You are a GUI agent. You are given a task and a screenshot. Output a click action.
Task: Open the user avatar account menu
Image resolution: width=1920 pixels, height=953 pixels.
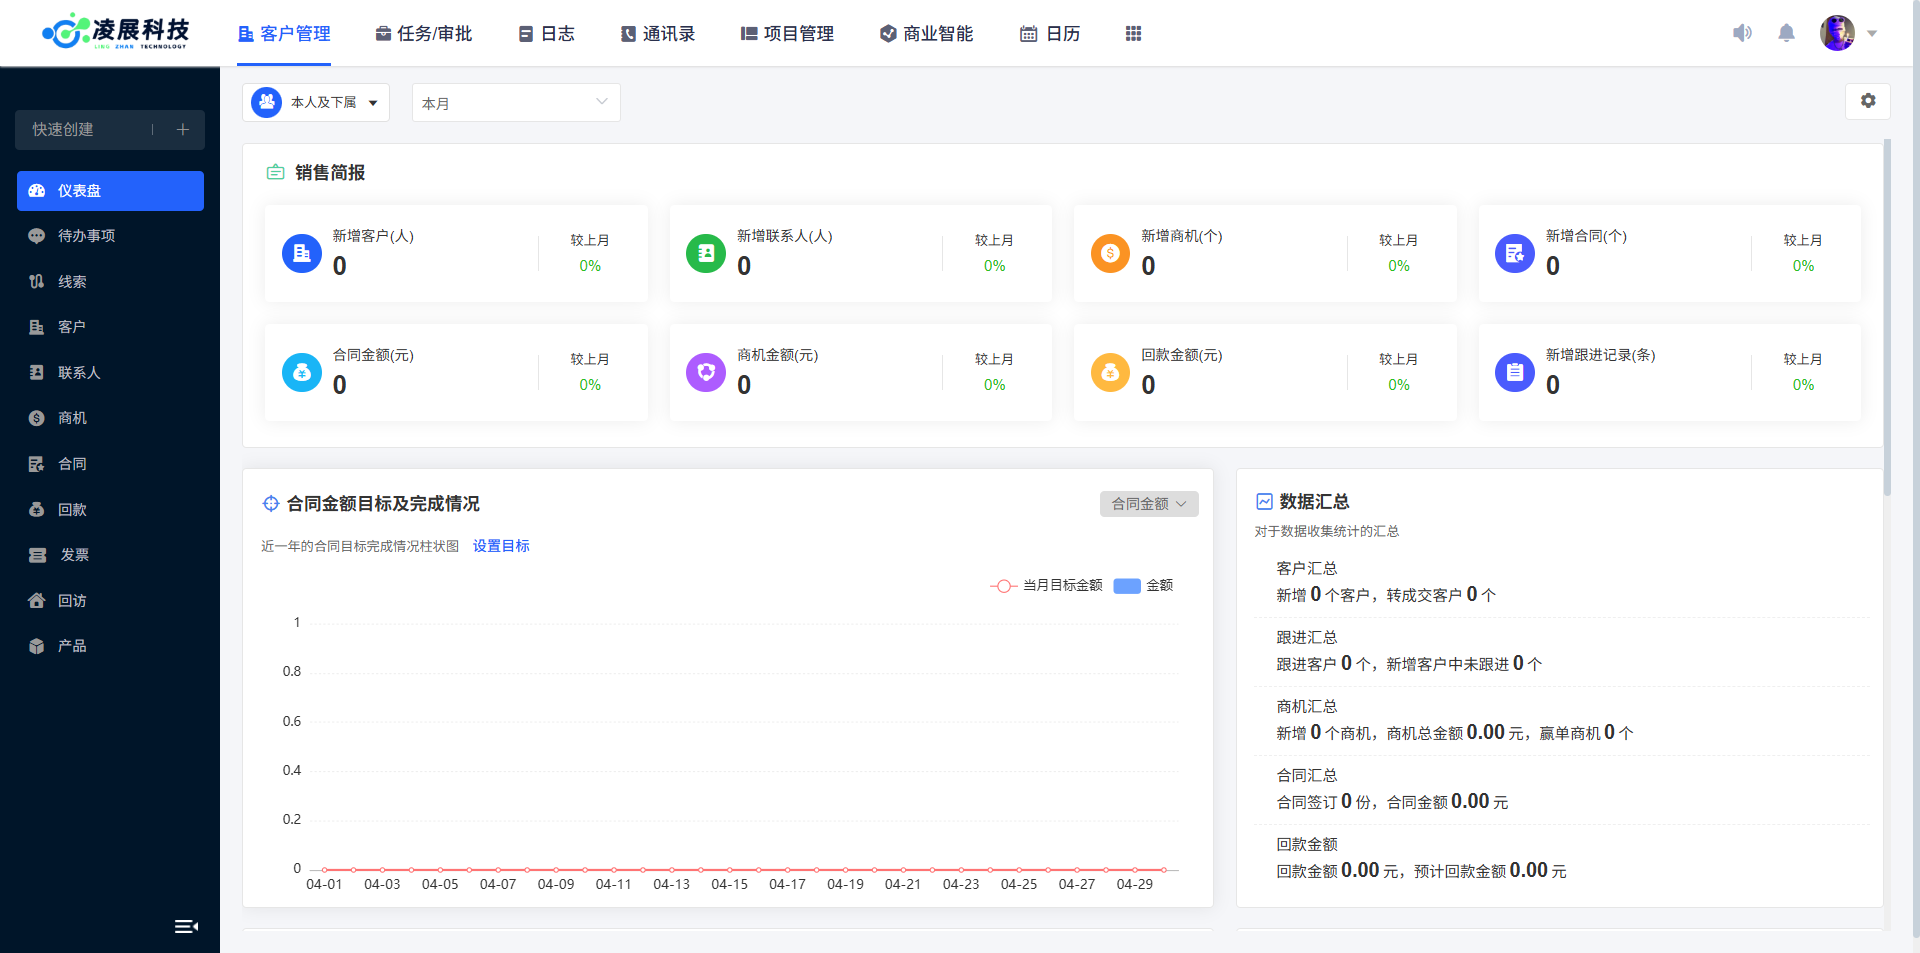click(1846, 33)
